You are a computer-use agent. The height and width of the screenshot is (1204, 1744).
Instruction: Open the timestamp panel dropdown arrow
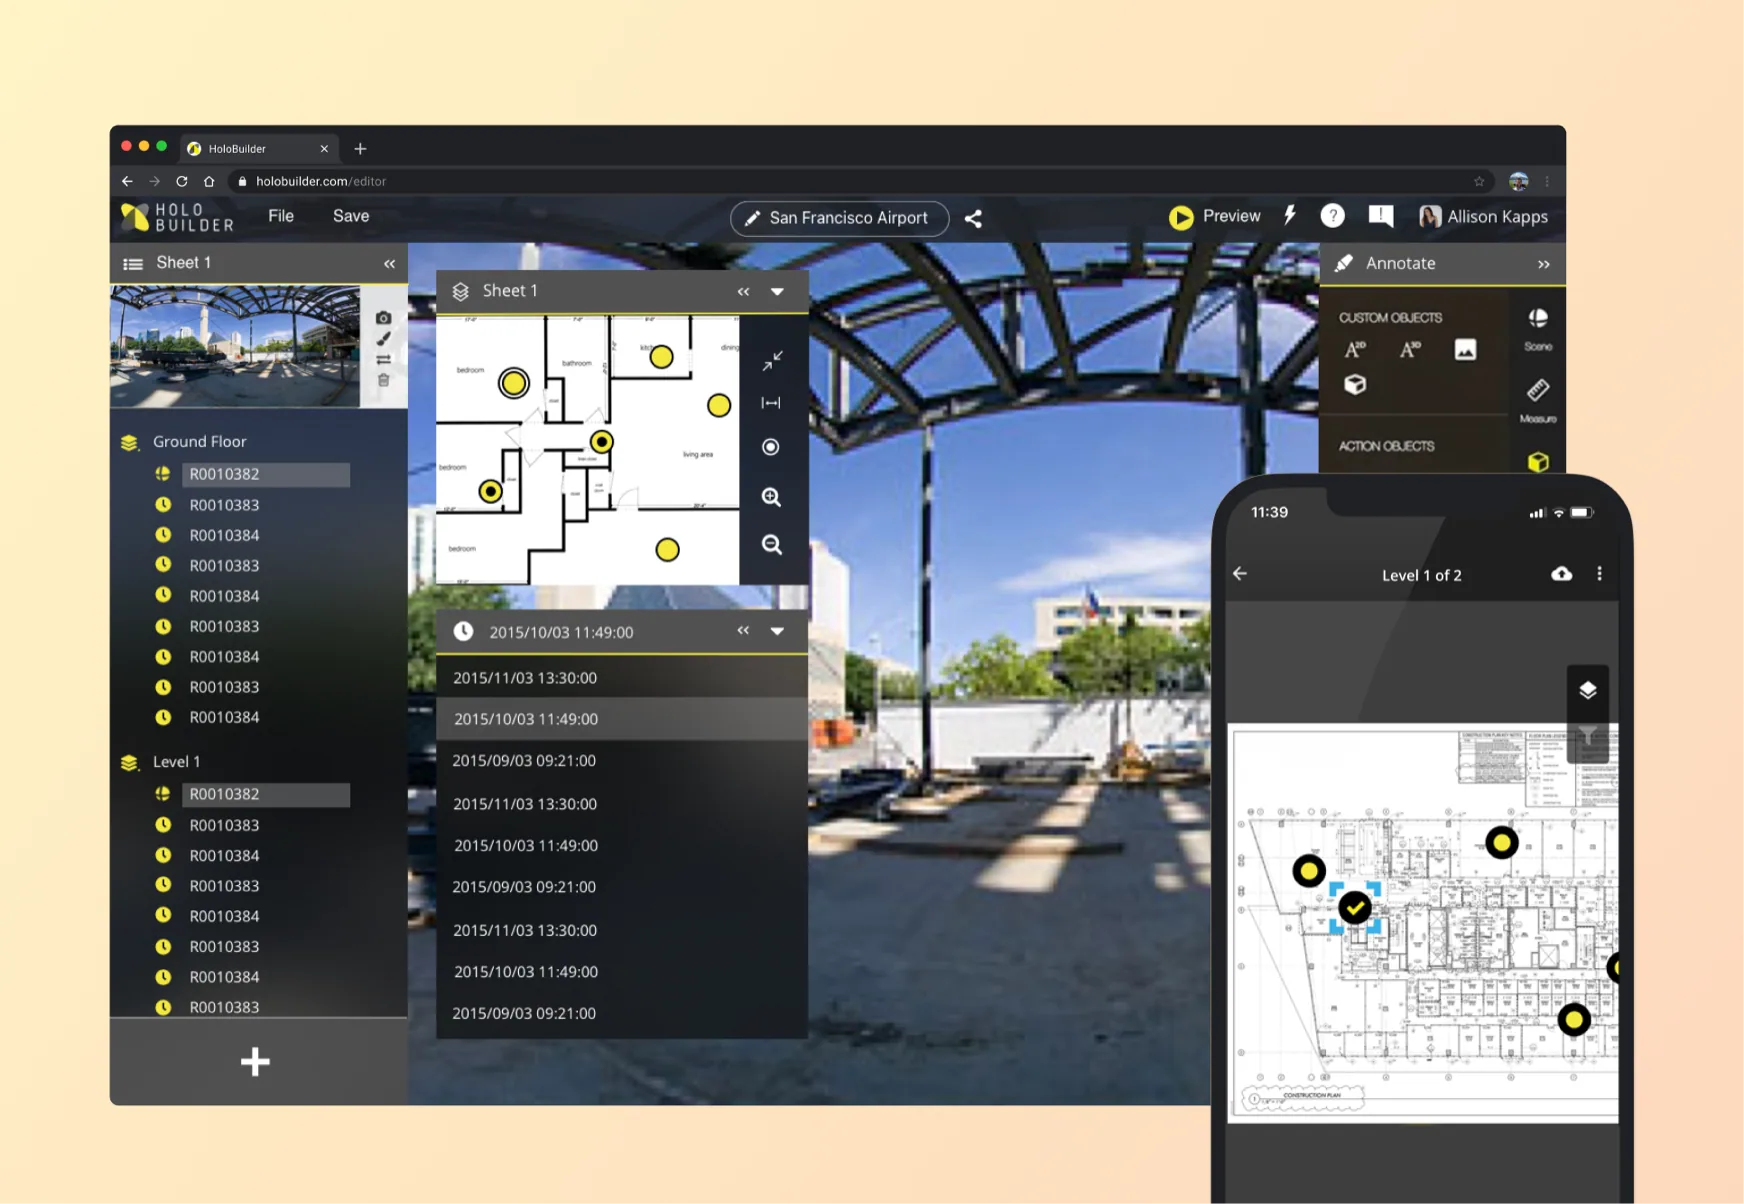[777, 631]
